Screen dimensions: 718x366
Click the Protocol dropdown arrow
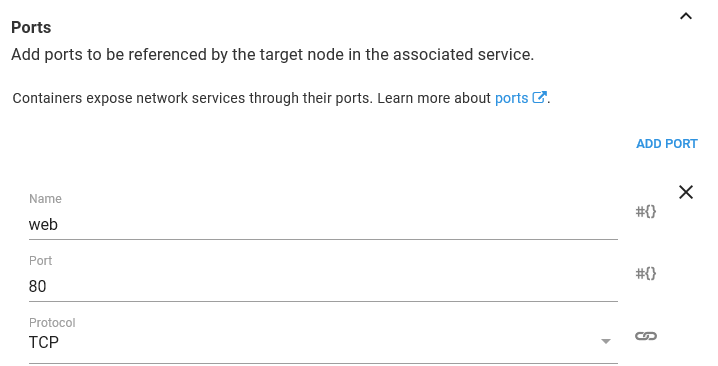pos(605,341)
